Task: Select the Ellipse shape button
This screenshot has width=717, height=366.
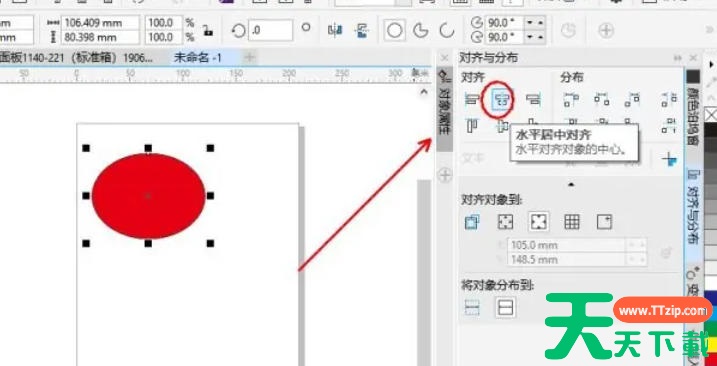Action: click(394, 31)
